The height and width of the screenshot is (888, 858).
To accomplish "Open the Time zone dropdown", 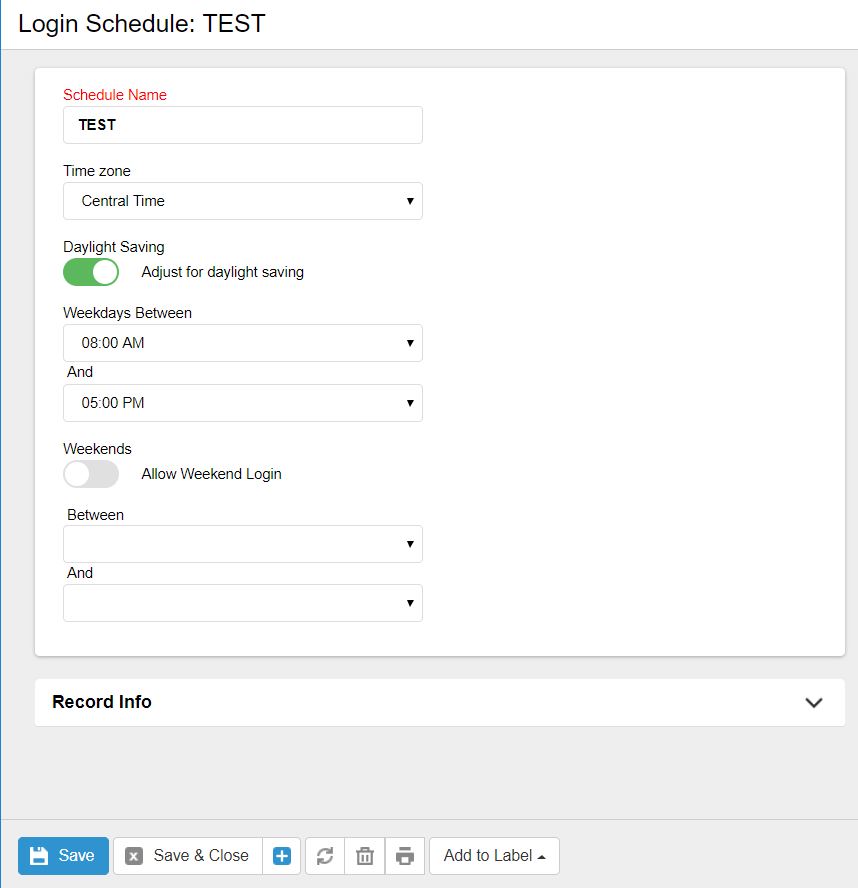I will pyautogui.click(x=243, y=201).
